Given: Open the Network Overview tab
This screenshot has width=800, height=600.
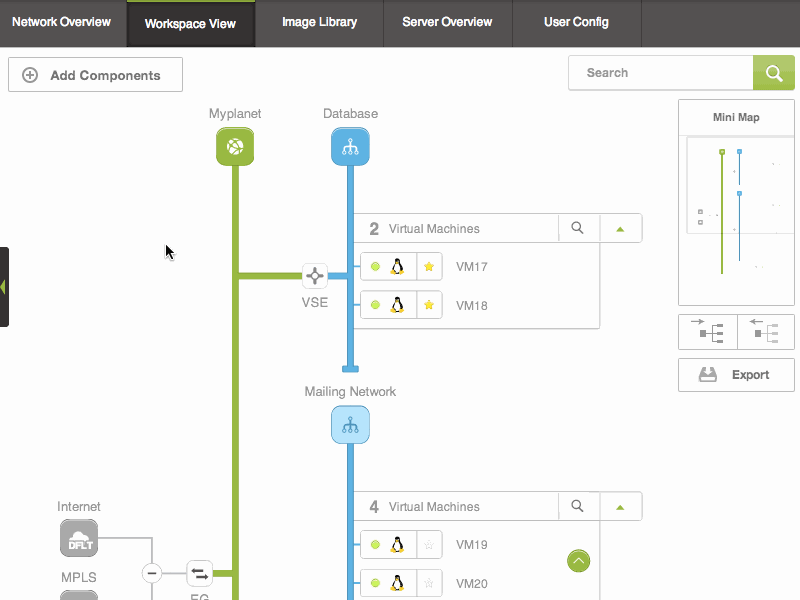Looking at the screenshot, I should tap(61, 22).
